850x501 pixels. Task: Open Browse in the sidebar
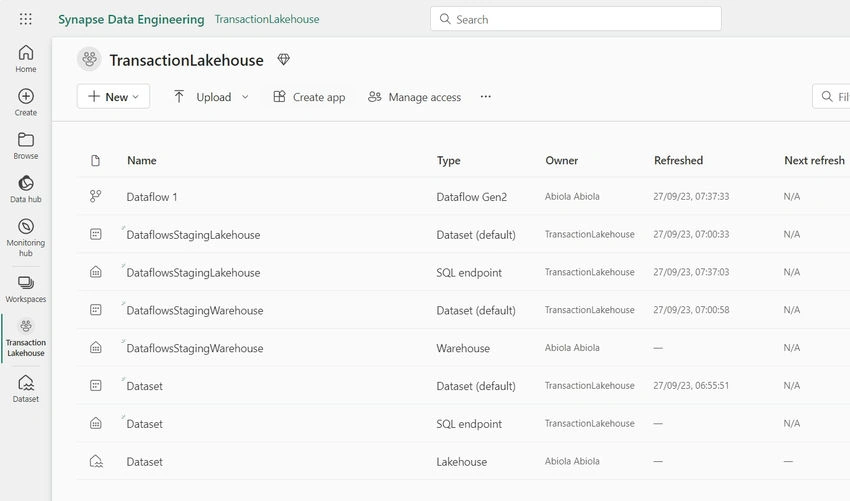pyautogui.click(x=25, y=145)
